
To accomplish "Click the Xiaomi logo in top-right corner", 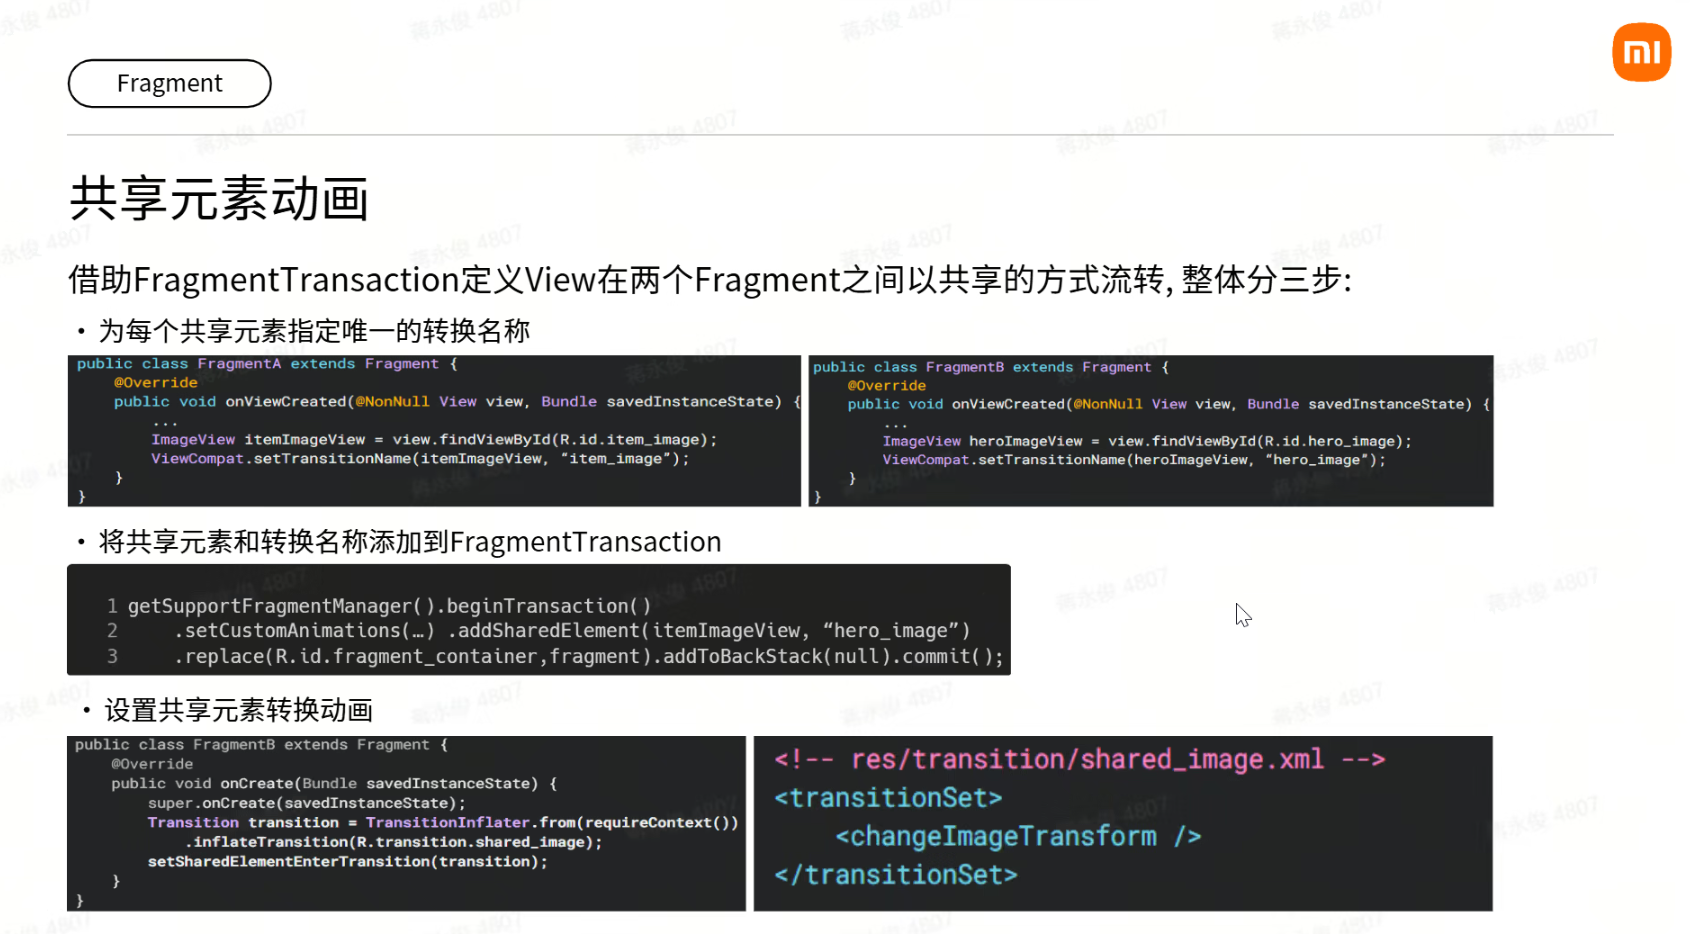I will (1641, 51).
